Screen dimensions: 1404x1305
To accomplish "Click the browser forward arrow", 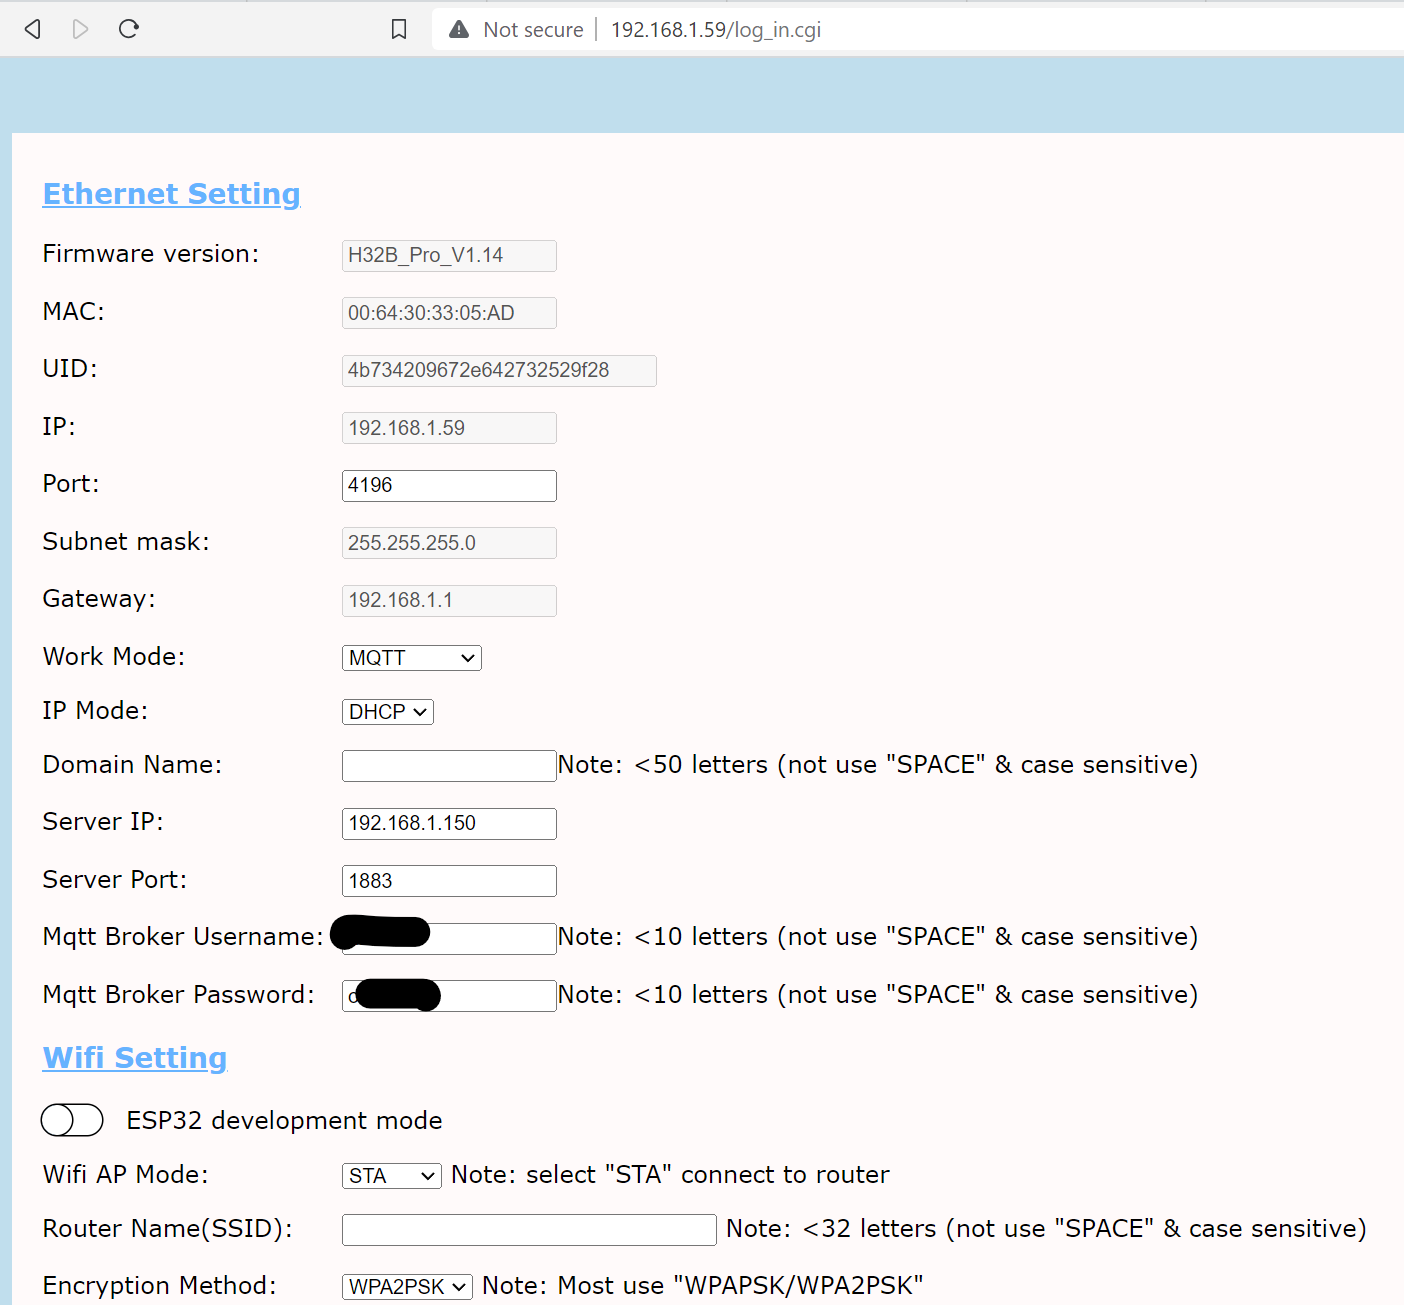I will point(80,29).
